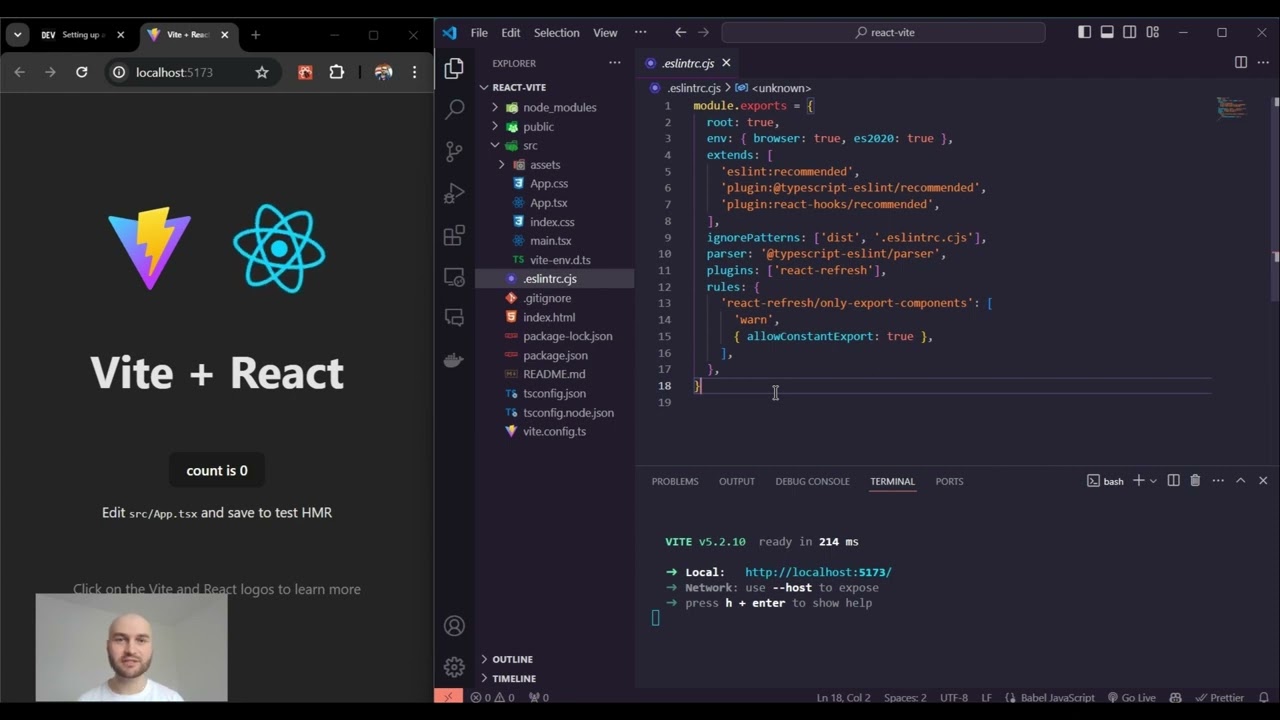Open package.json in the explorer
The image size is (1280, 720).
pyautogui.click(x=555, y=355)
